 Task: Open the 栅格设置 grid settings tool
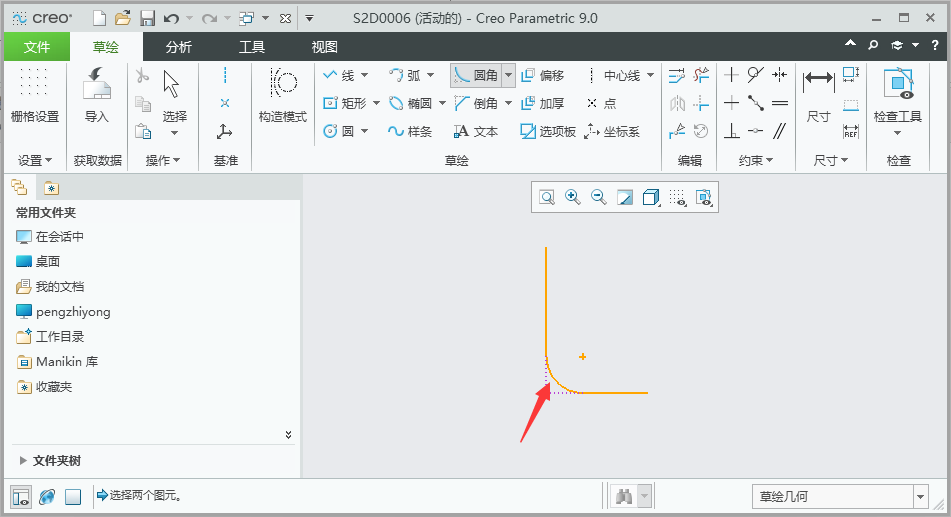35,95
